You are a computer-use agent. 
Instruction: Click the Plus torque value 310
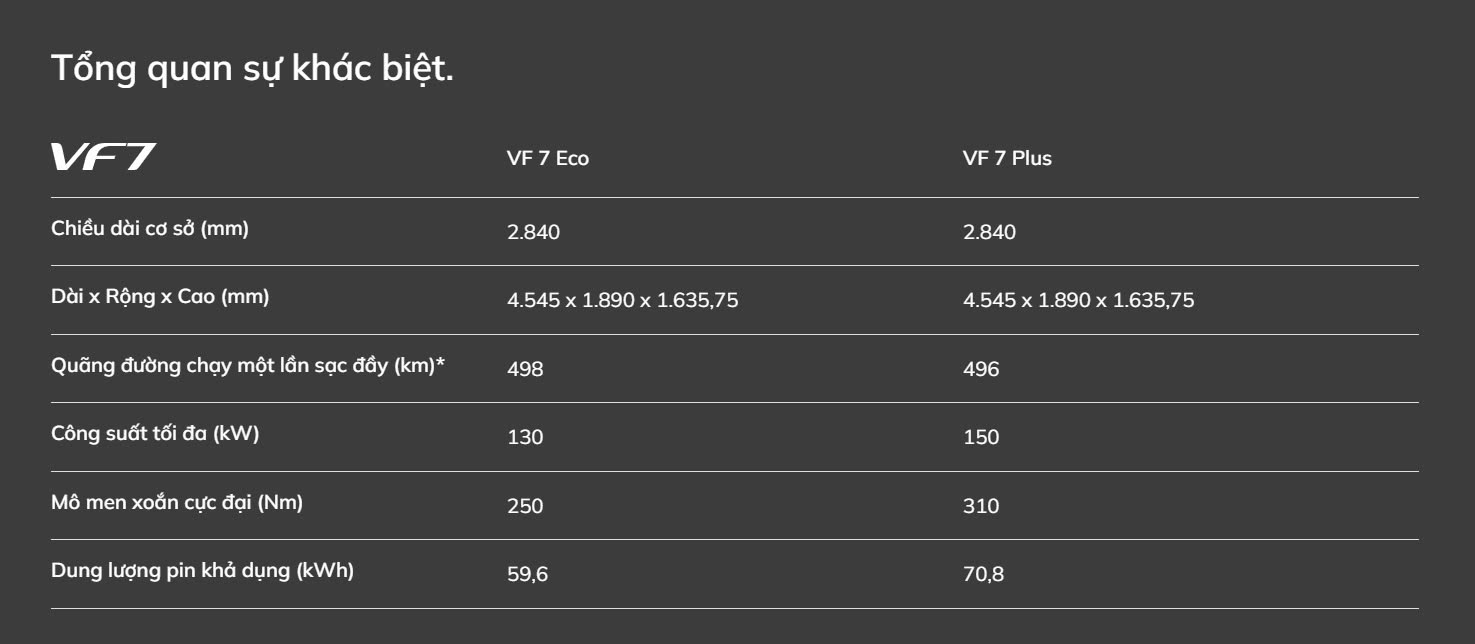[x=981, y=506]
